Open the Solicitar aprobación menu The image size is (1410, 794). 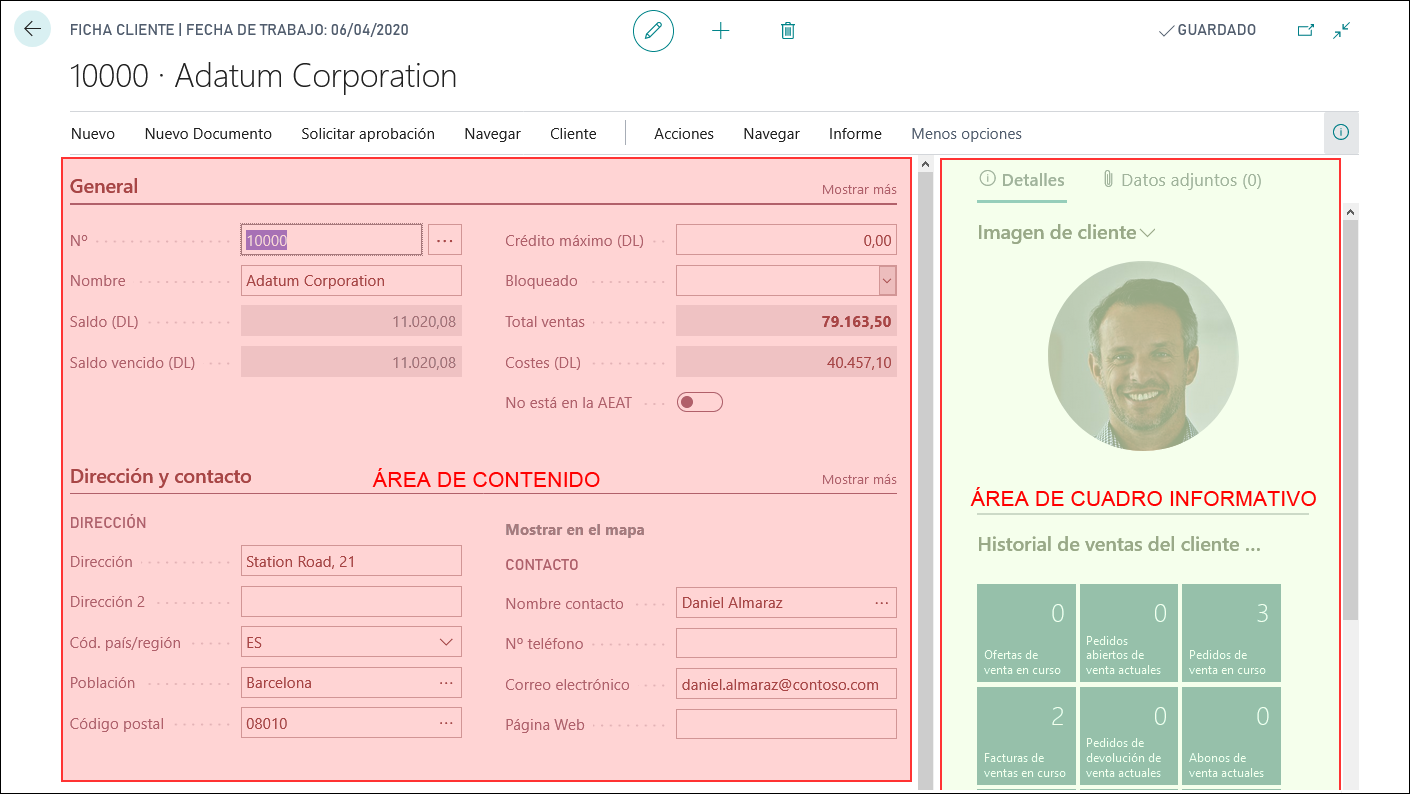point(368,134)
